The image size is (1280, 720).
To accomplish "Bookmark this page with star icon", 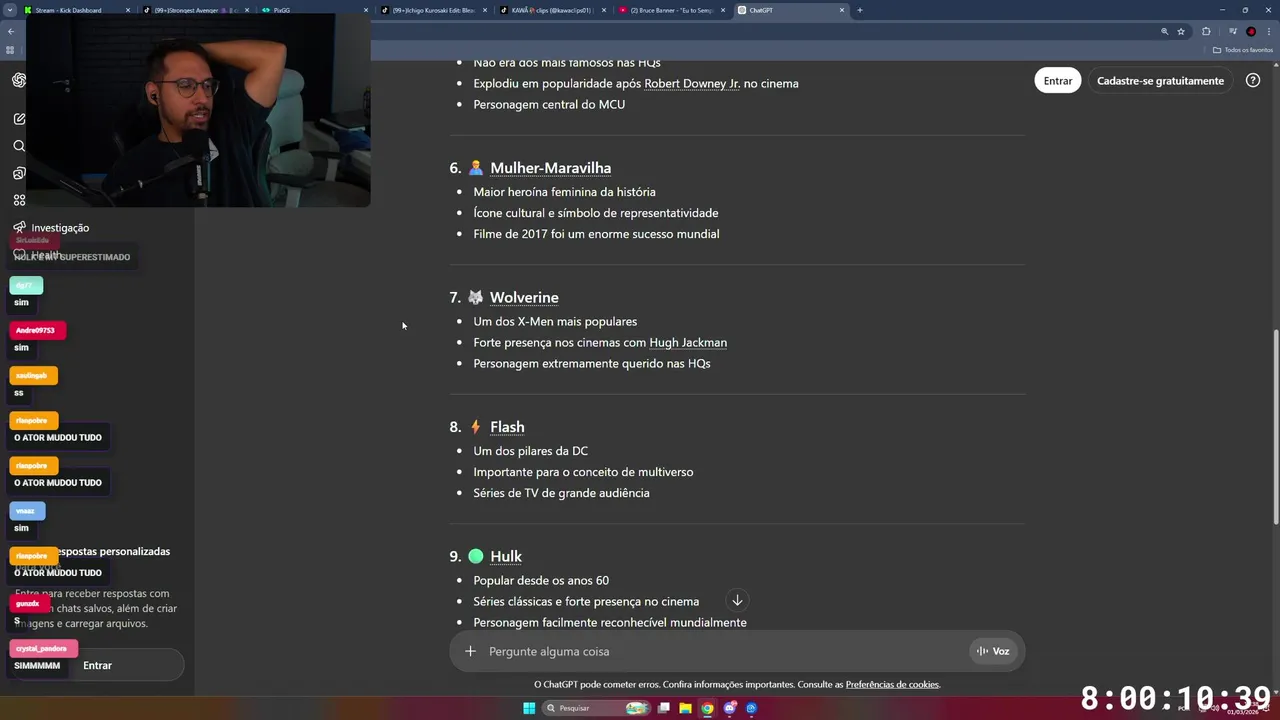I will click(x=1181, y=31).
